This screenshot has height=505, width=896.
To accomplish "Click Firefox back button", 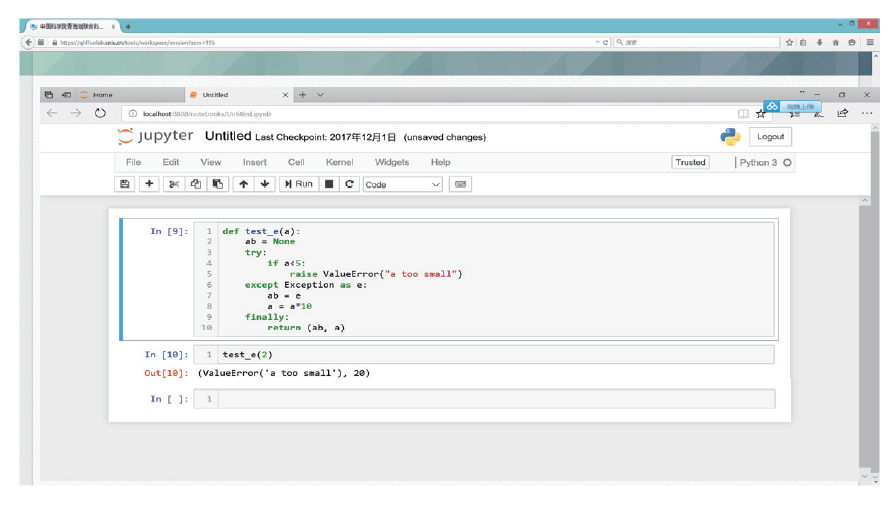I will pyautogui.click(x=29, y=42).
